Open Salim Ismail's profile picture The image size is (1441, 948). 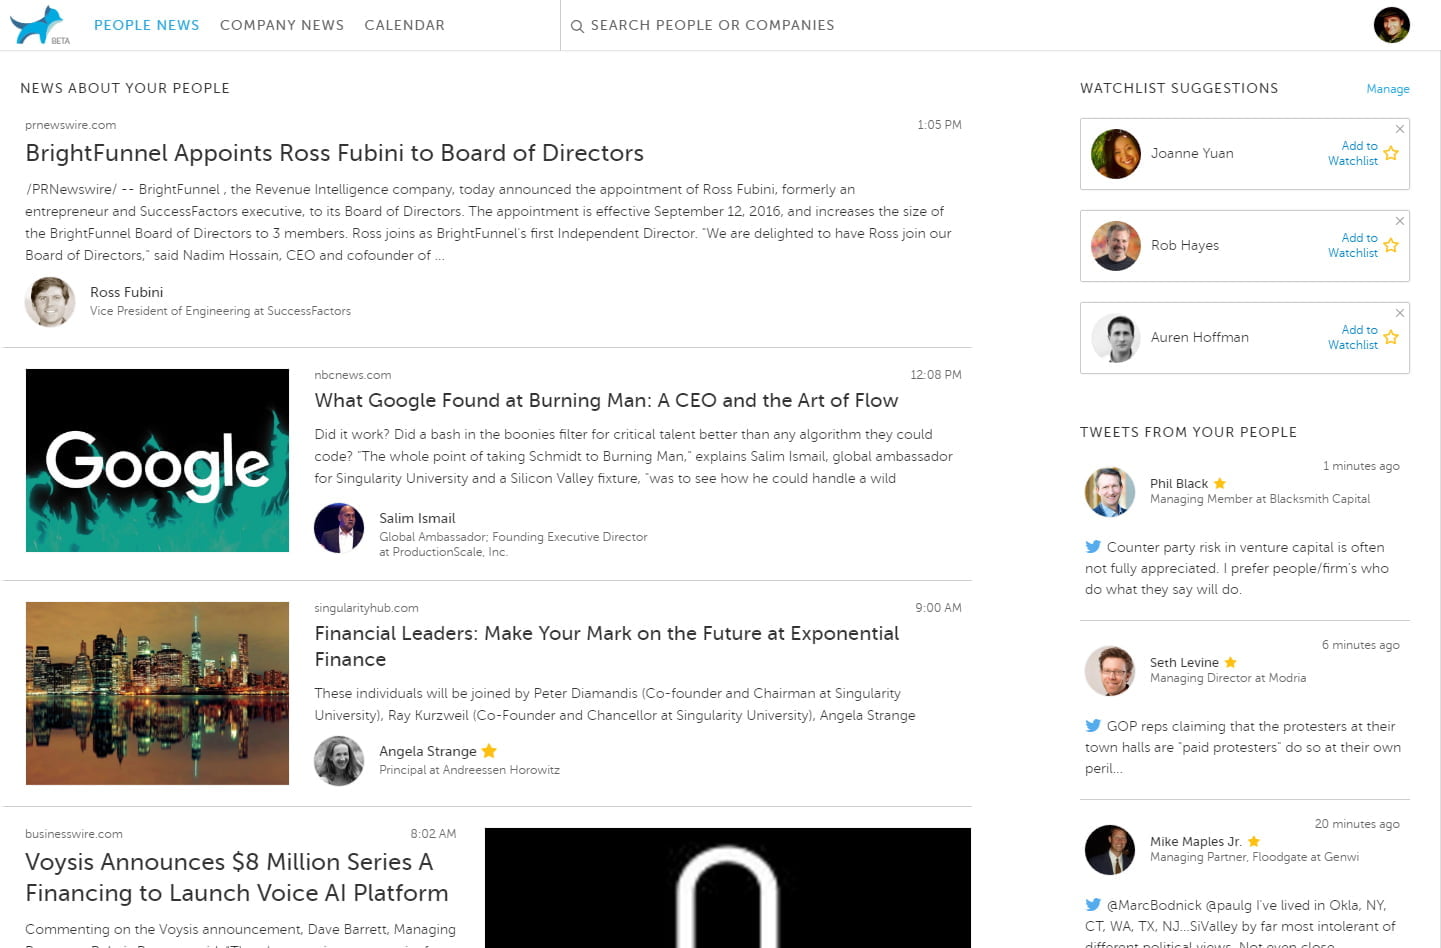(x=339, y=528)
